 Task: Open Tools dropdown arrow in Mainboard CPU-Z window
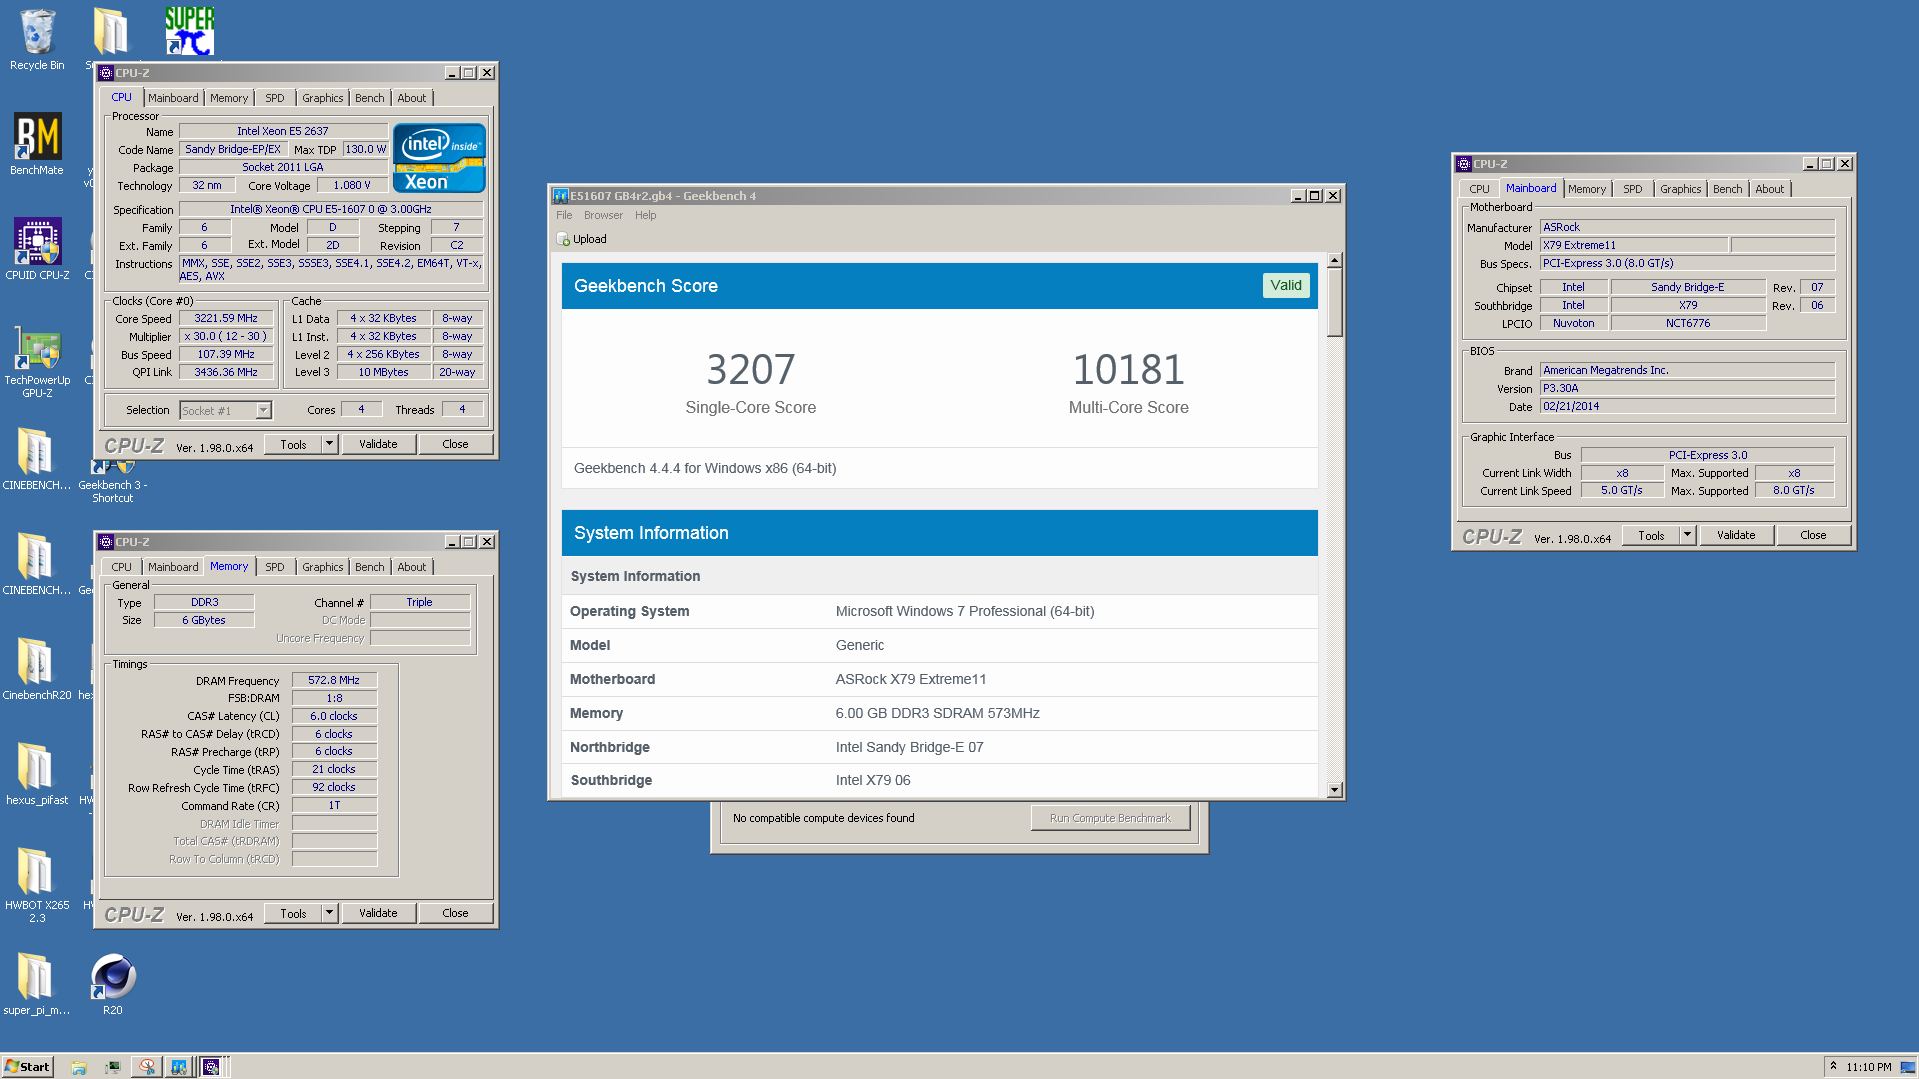tap(1687, 535)
